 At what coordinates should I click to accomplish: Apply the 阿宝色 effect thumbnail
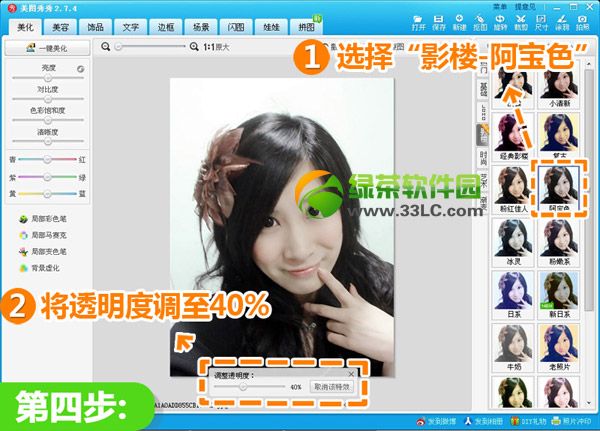tap(559, 189)
